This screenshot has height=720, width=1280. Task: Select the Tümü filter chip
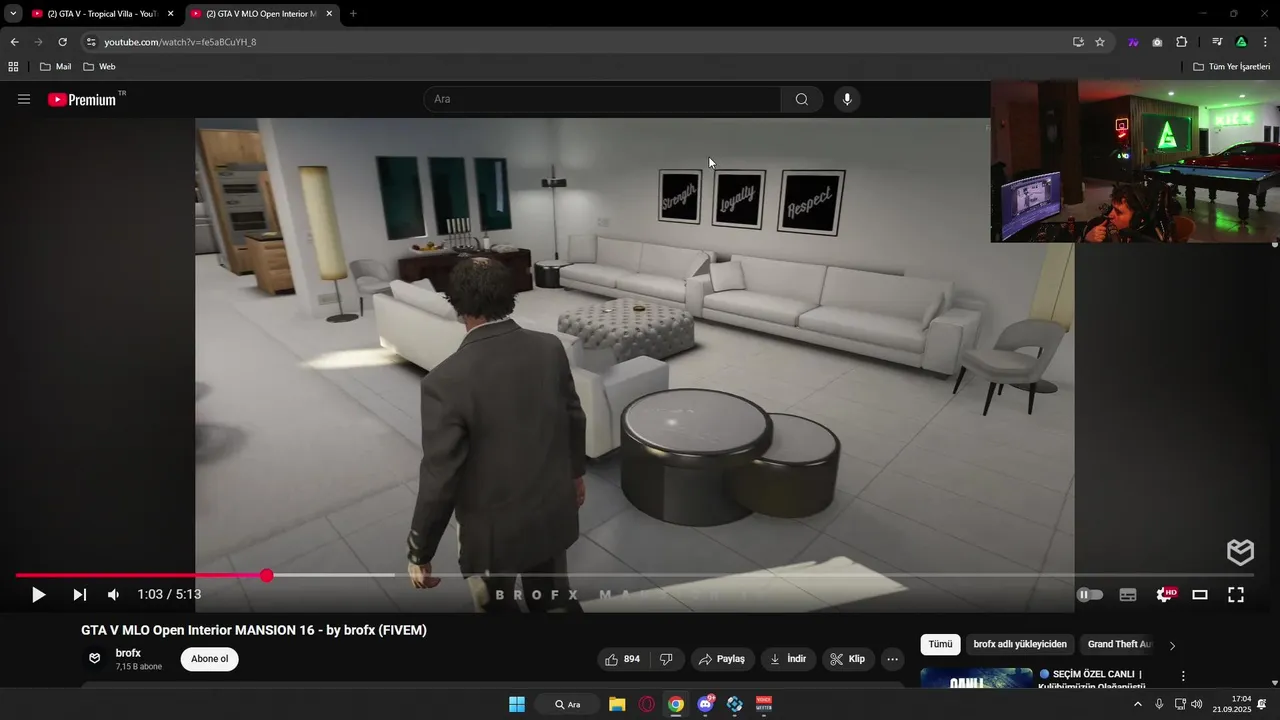(940, 645)
